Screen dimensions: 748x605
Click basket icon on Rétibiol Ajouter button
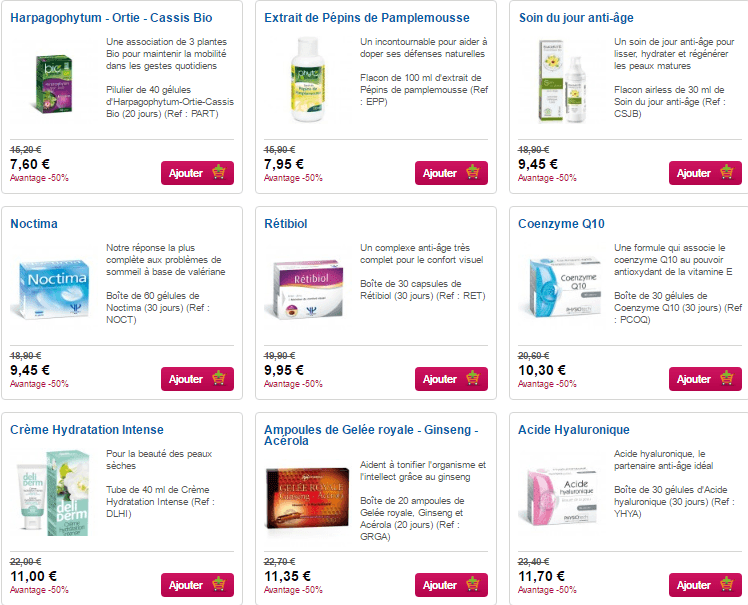pyautogui.click(x=473, y=379)
